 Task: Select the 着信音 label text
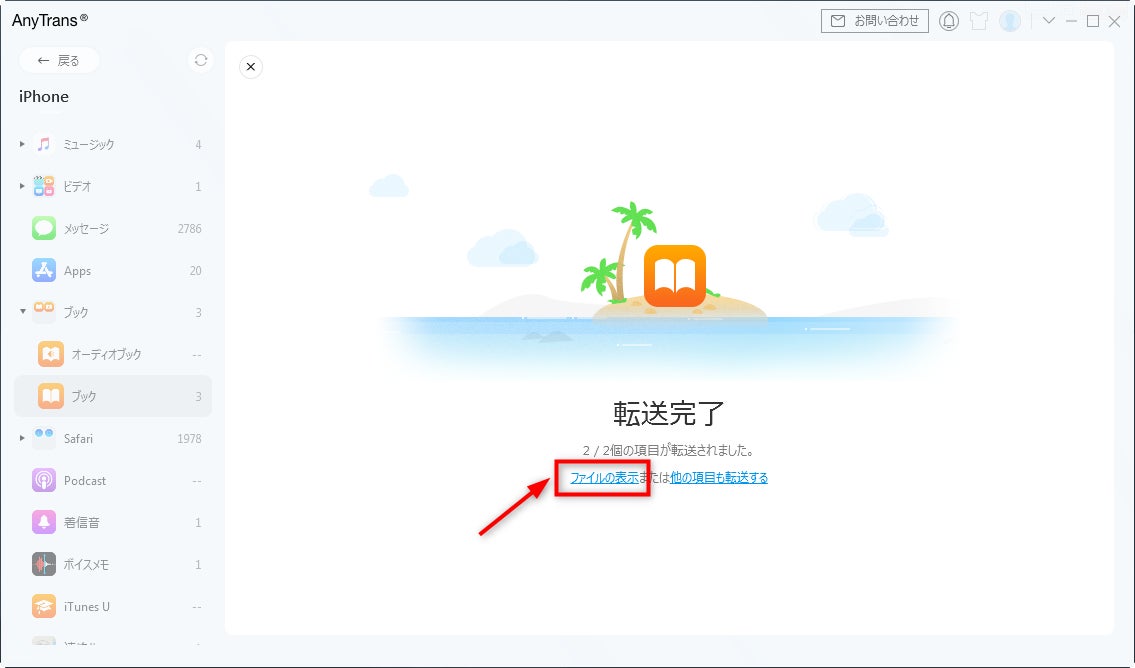coord(82,523)
